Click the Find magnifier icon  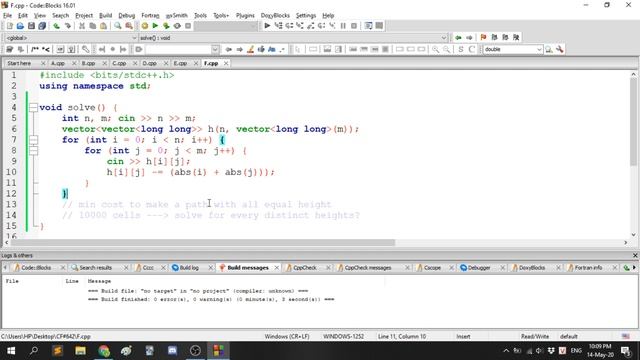[118, 26]
